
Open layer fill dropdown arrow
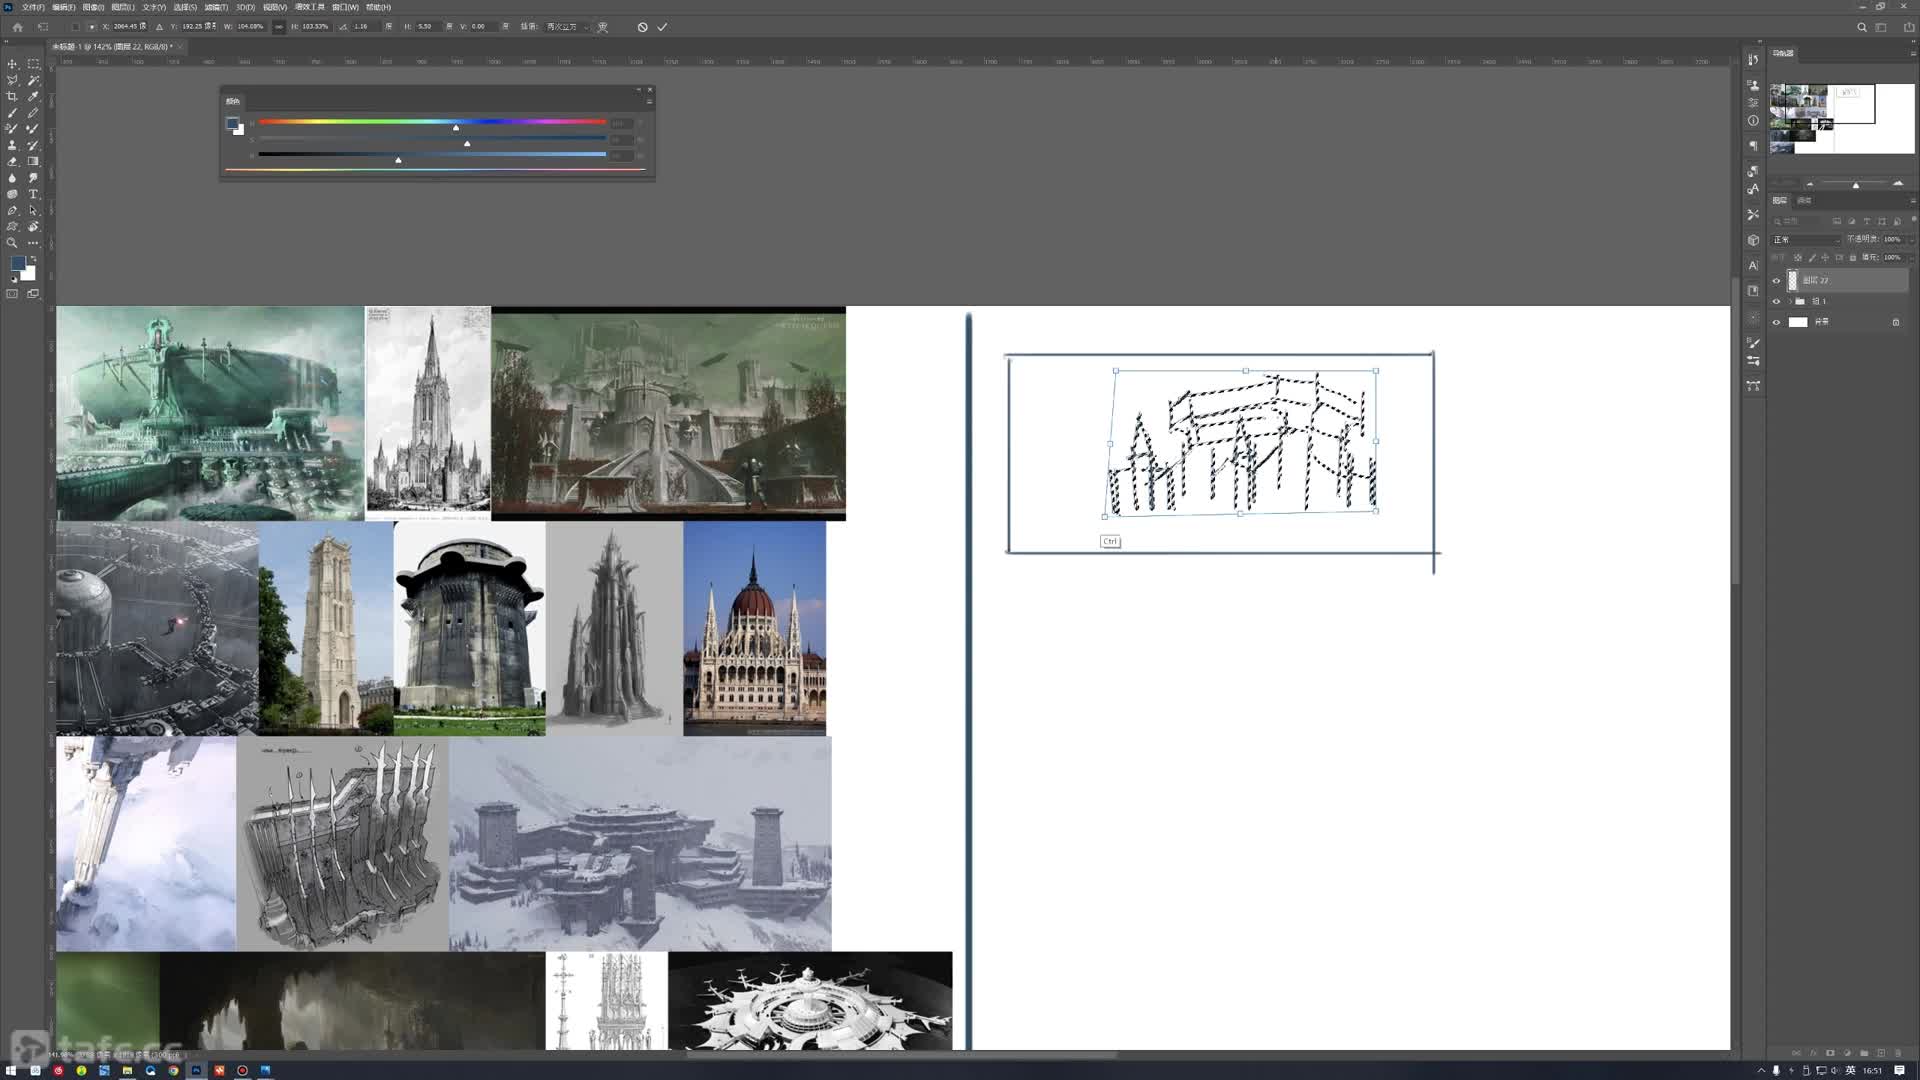pos(1911,258)
